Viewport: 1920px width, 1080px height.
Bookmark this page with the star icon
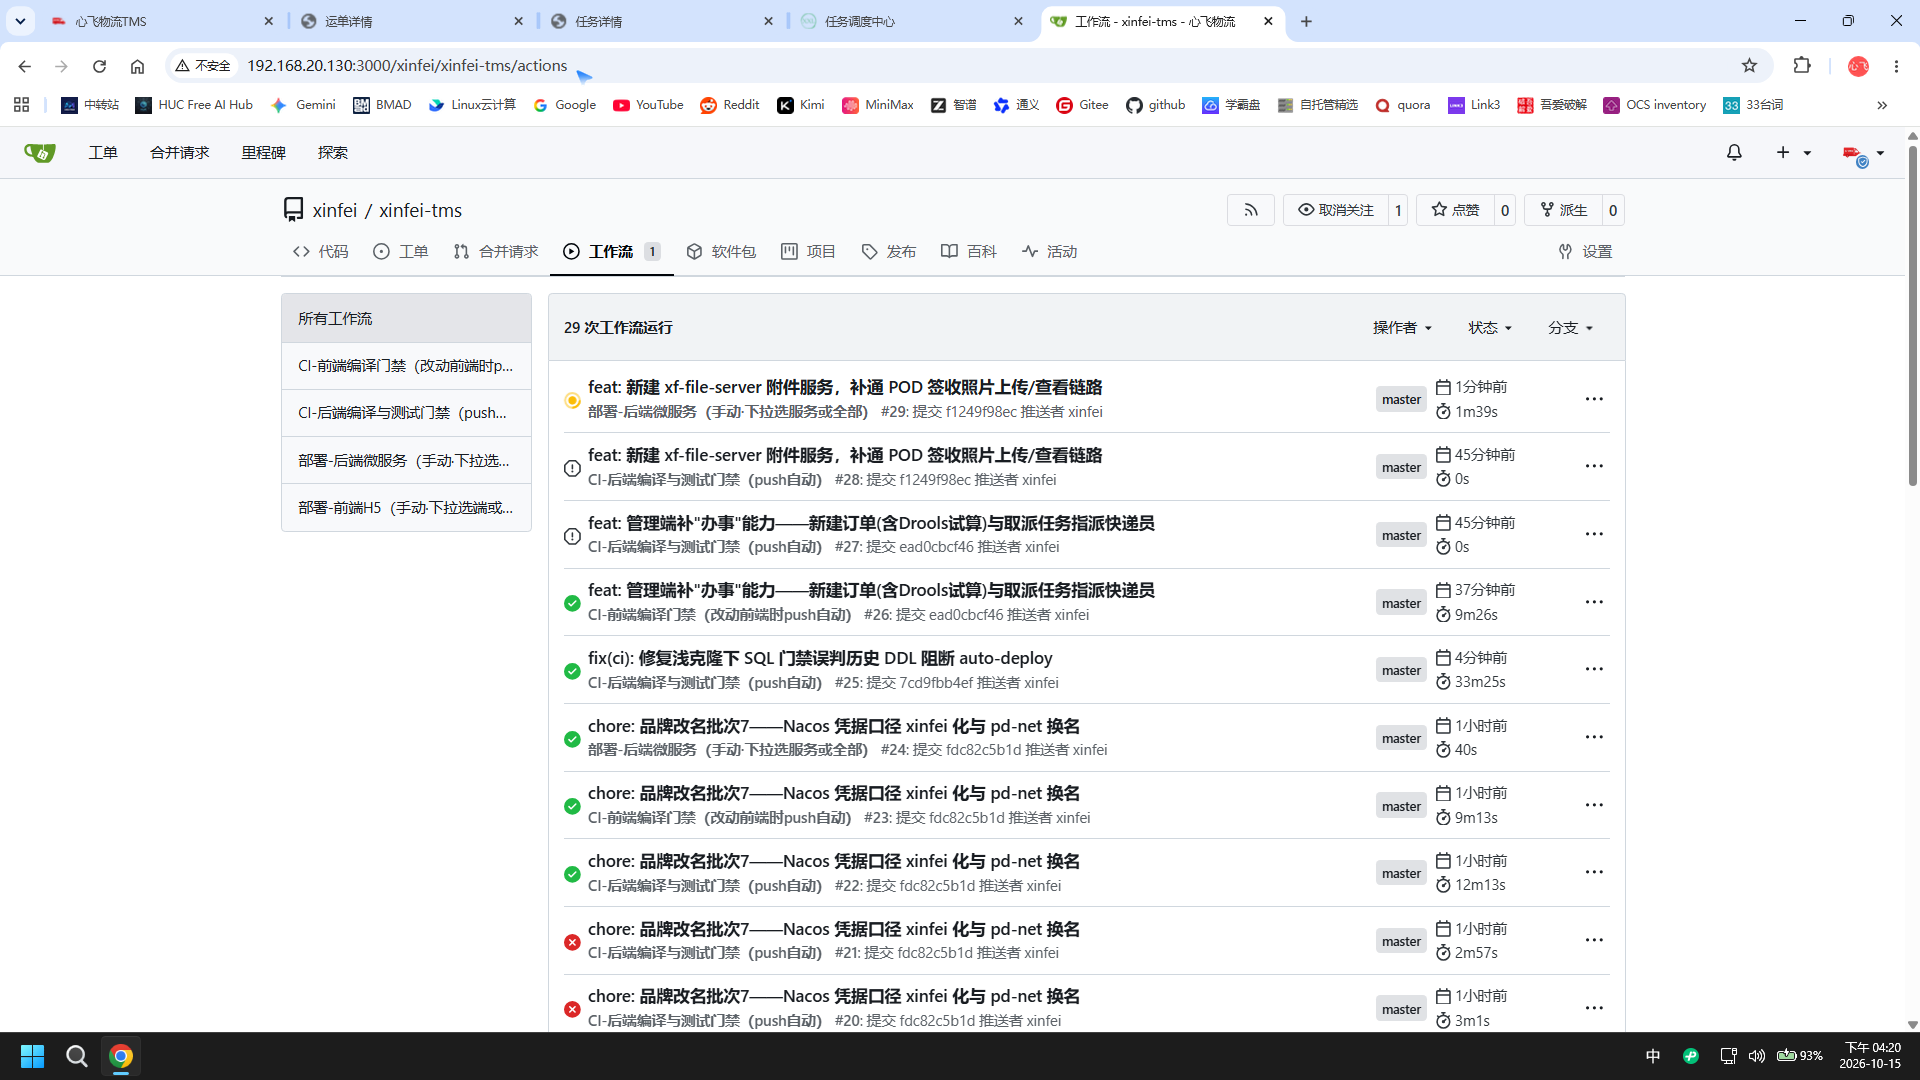coord(1749,66)
